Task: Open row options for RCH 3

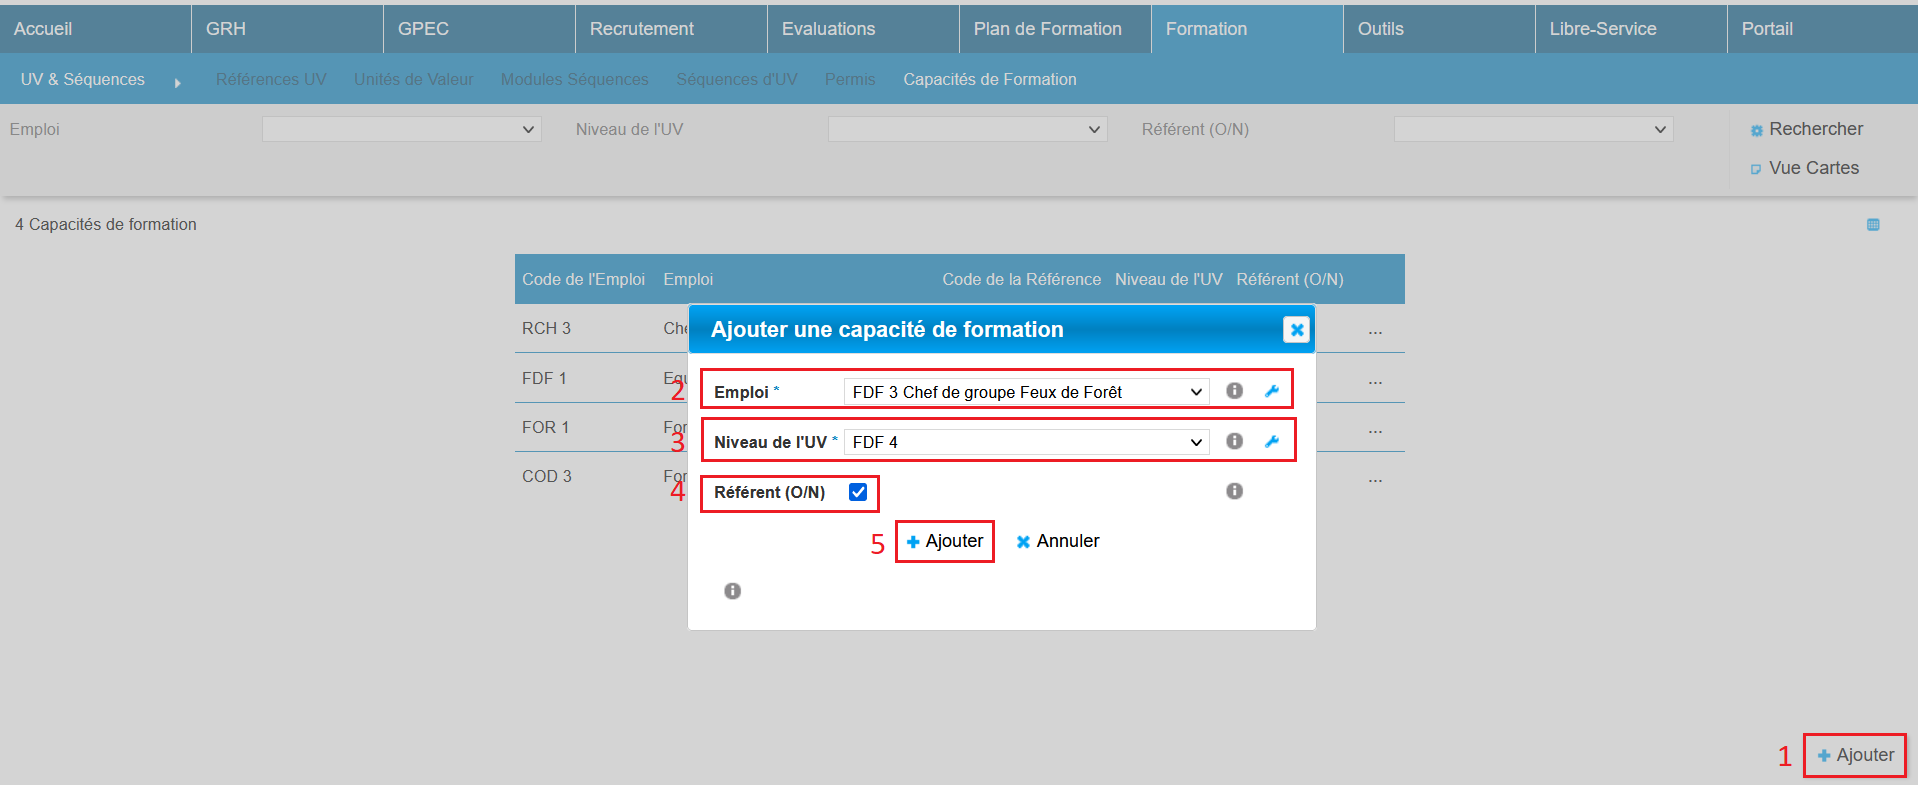Action: click(x=1375, y=331)
